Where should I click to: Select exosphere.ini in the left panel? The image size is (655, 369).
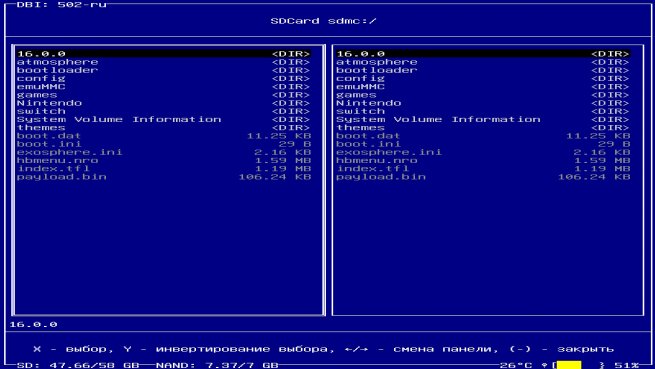(163, 152)
